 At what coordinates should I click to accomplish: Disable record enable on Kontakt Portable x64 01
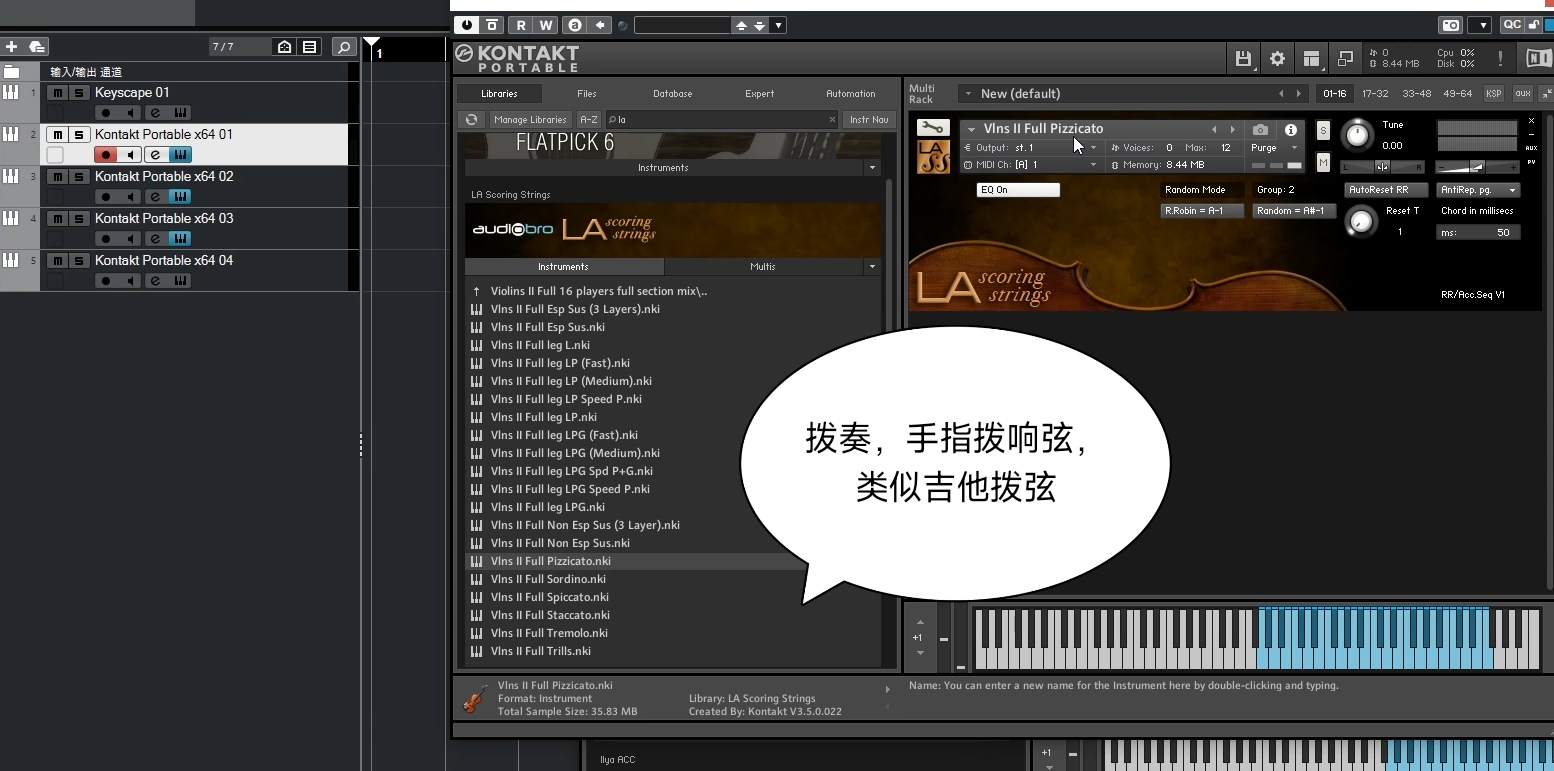click(106, 155)
